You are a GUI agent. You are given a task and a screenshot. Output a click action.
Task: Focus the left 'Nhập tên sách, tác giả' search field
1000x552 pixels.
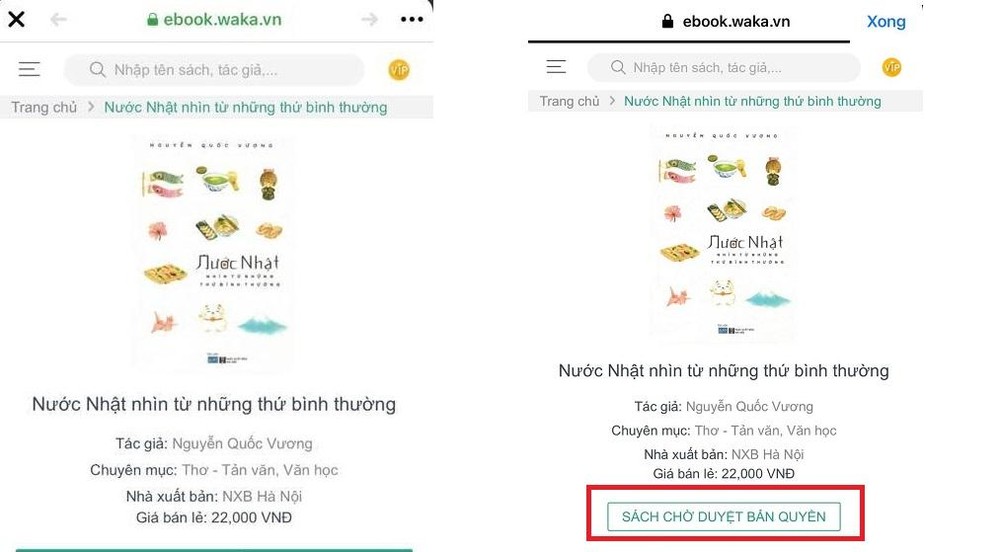coord(214,69)
